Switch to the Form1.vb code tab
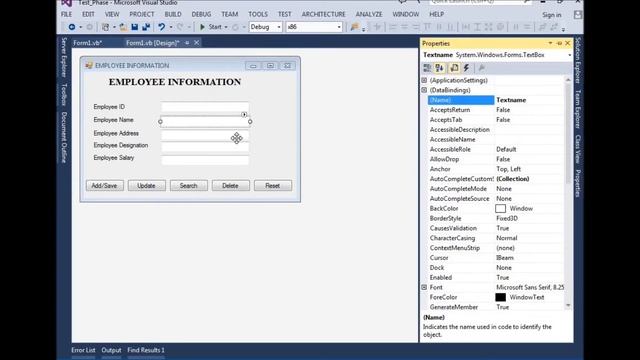This screenshot has height=360, width=640. (88, 43)
